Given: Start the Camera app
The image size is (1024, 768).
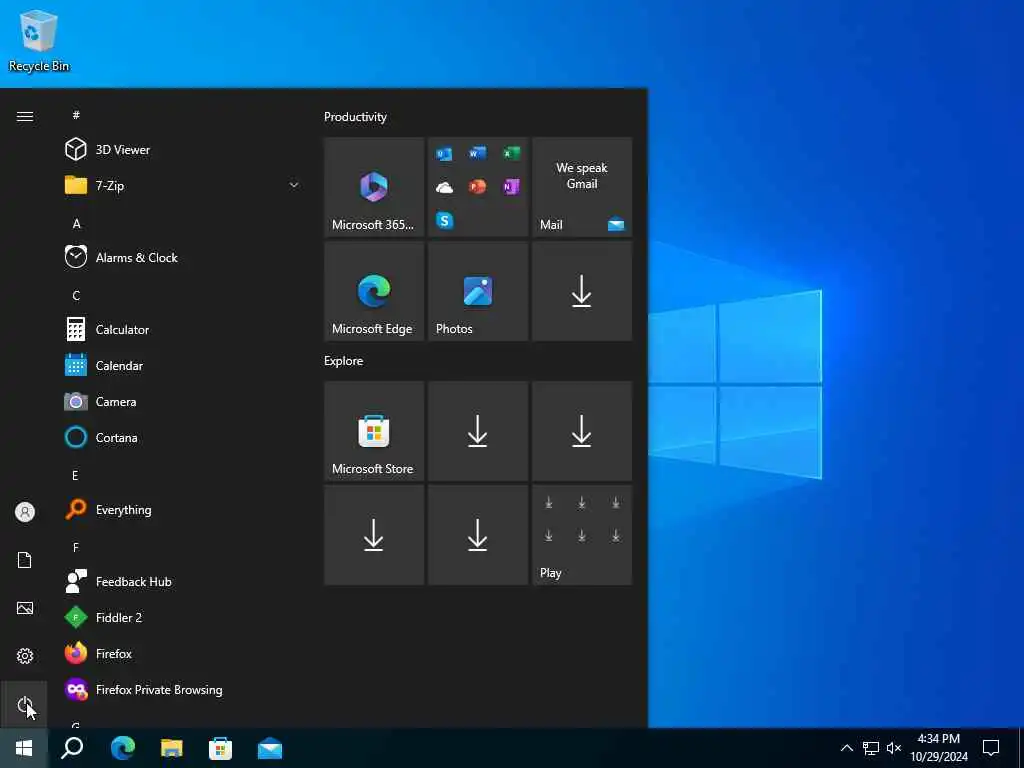Looking at the screenshot, I should coord(183,402).
